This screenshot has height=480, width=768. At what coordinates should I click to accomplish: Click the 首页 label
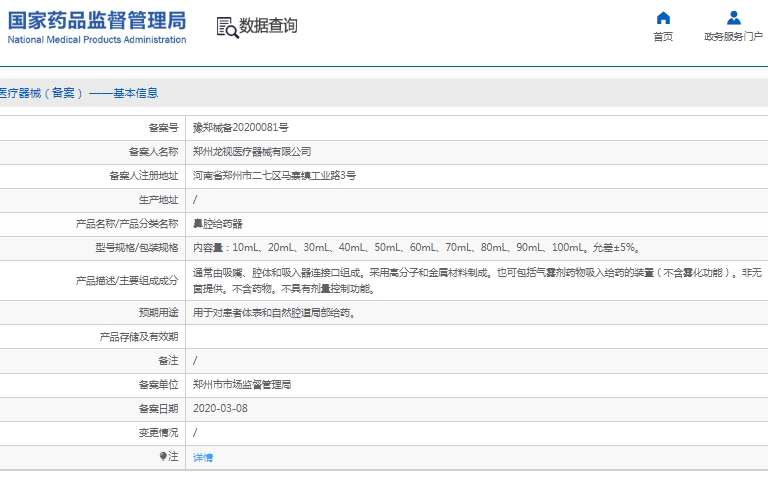click(x=663, y=37)
